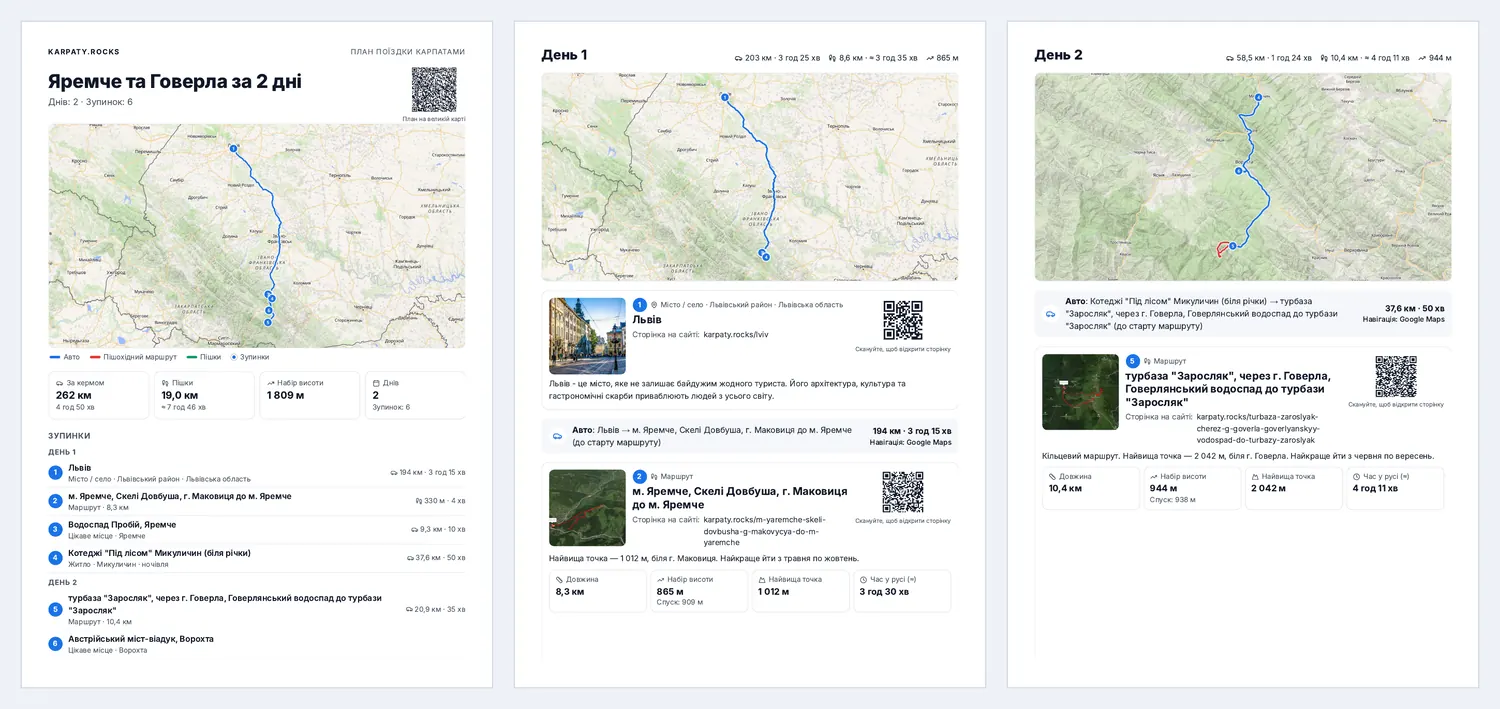Click the number 5 badge on the Заросляк route card

pos(1133,360)
